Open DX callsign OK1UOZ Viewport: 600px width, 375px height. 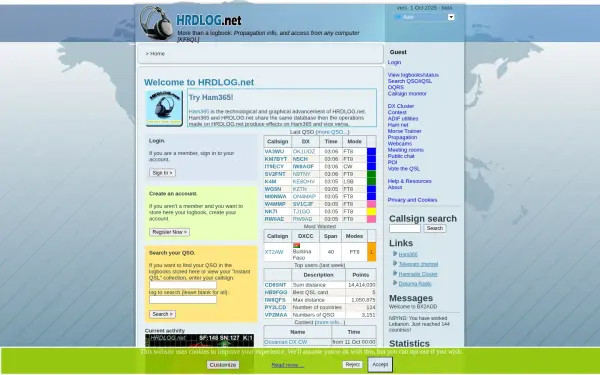pyautogui.click(x=304, y=152)
